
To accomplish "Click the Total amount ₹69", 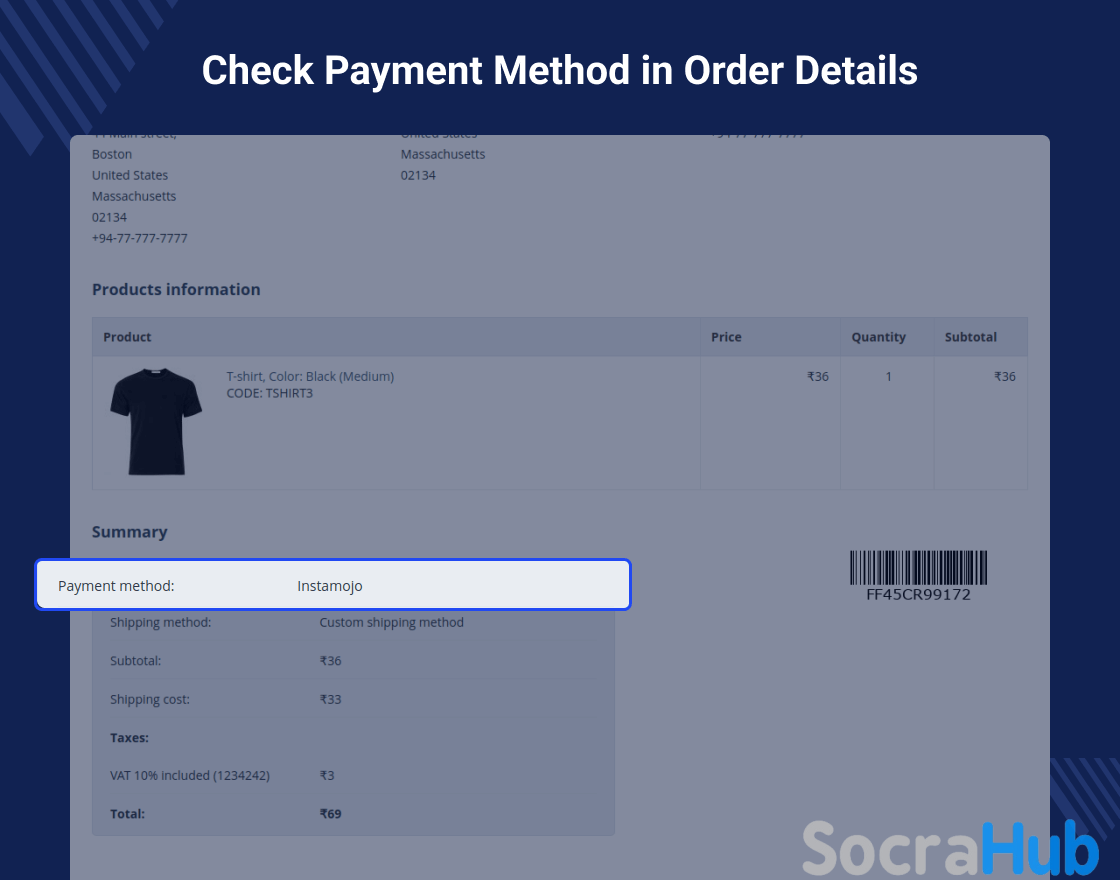I will 330,814.
